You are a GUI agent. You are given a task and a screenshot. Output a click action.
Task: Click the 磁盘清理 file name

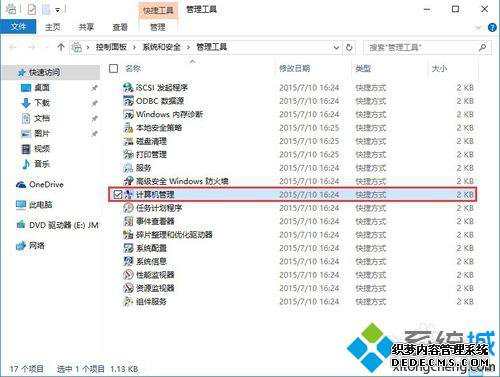coord(151,141)
